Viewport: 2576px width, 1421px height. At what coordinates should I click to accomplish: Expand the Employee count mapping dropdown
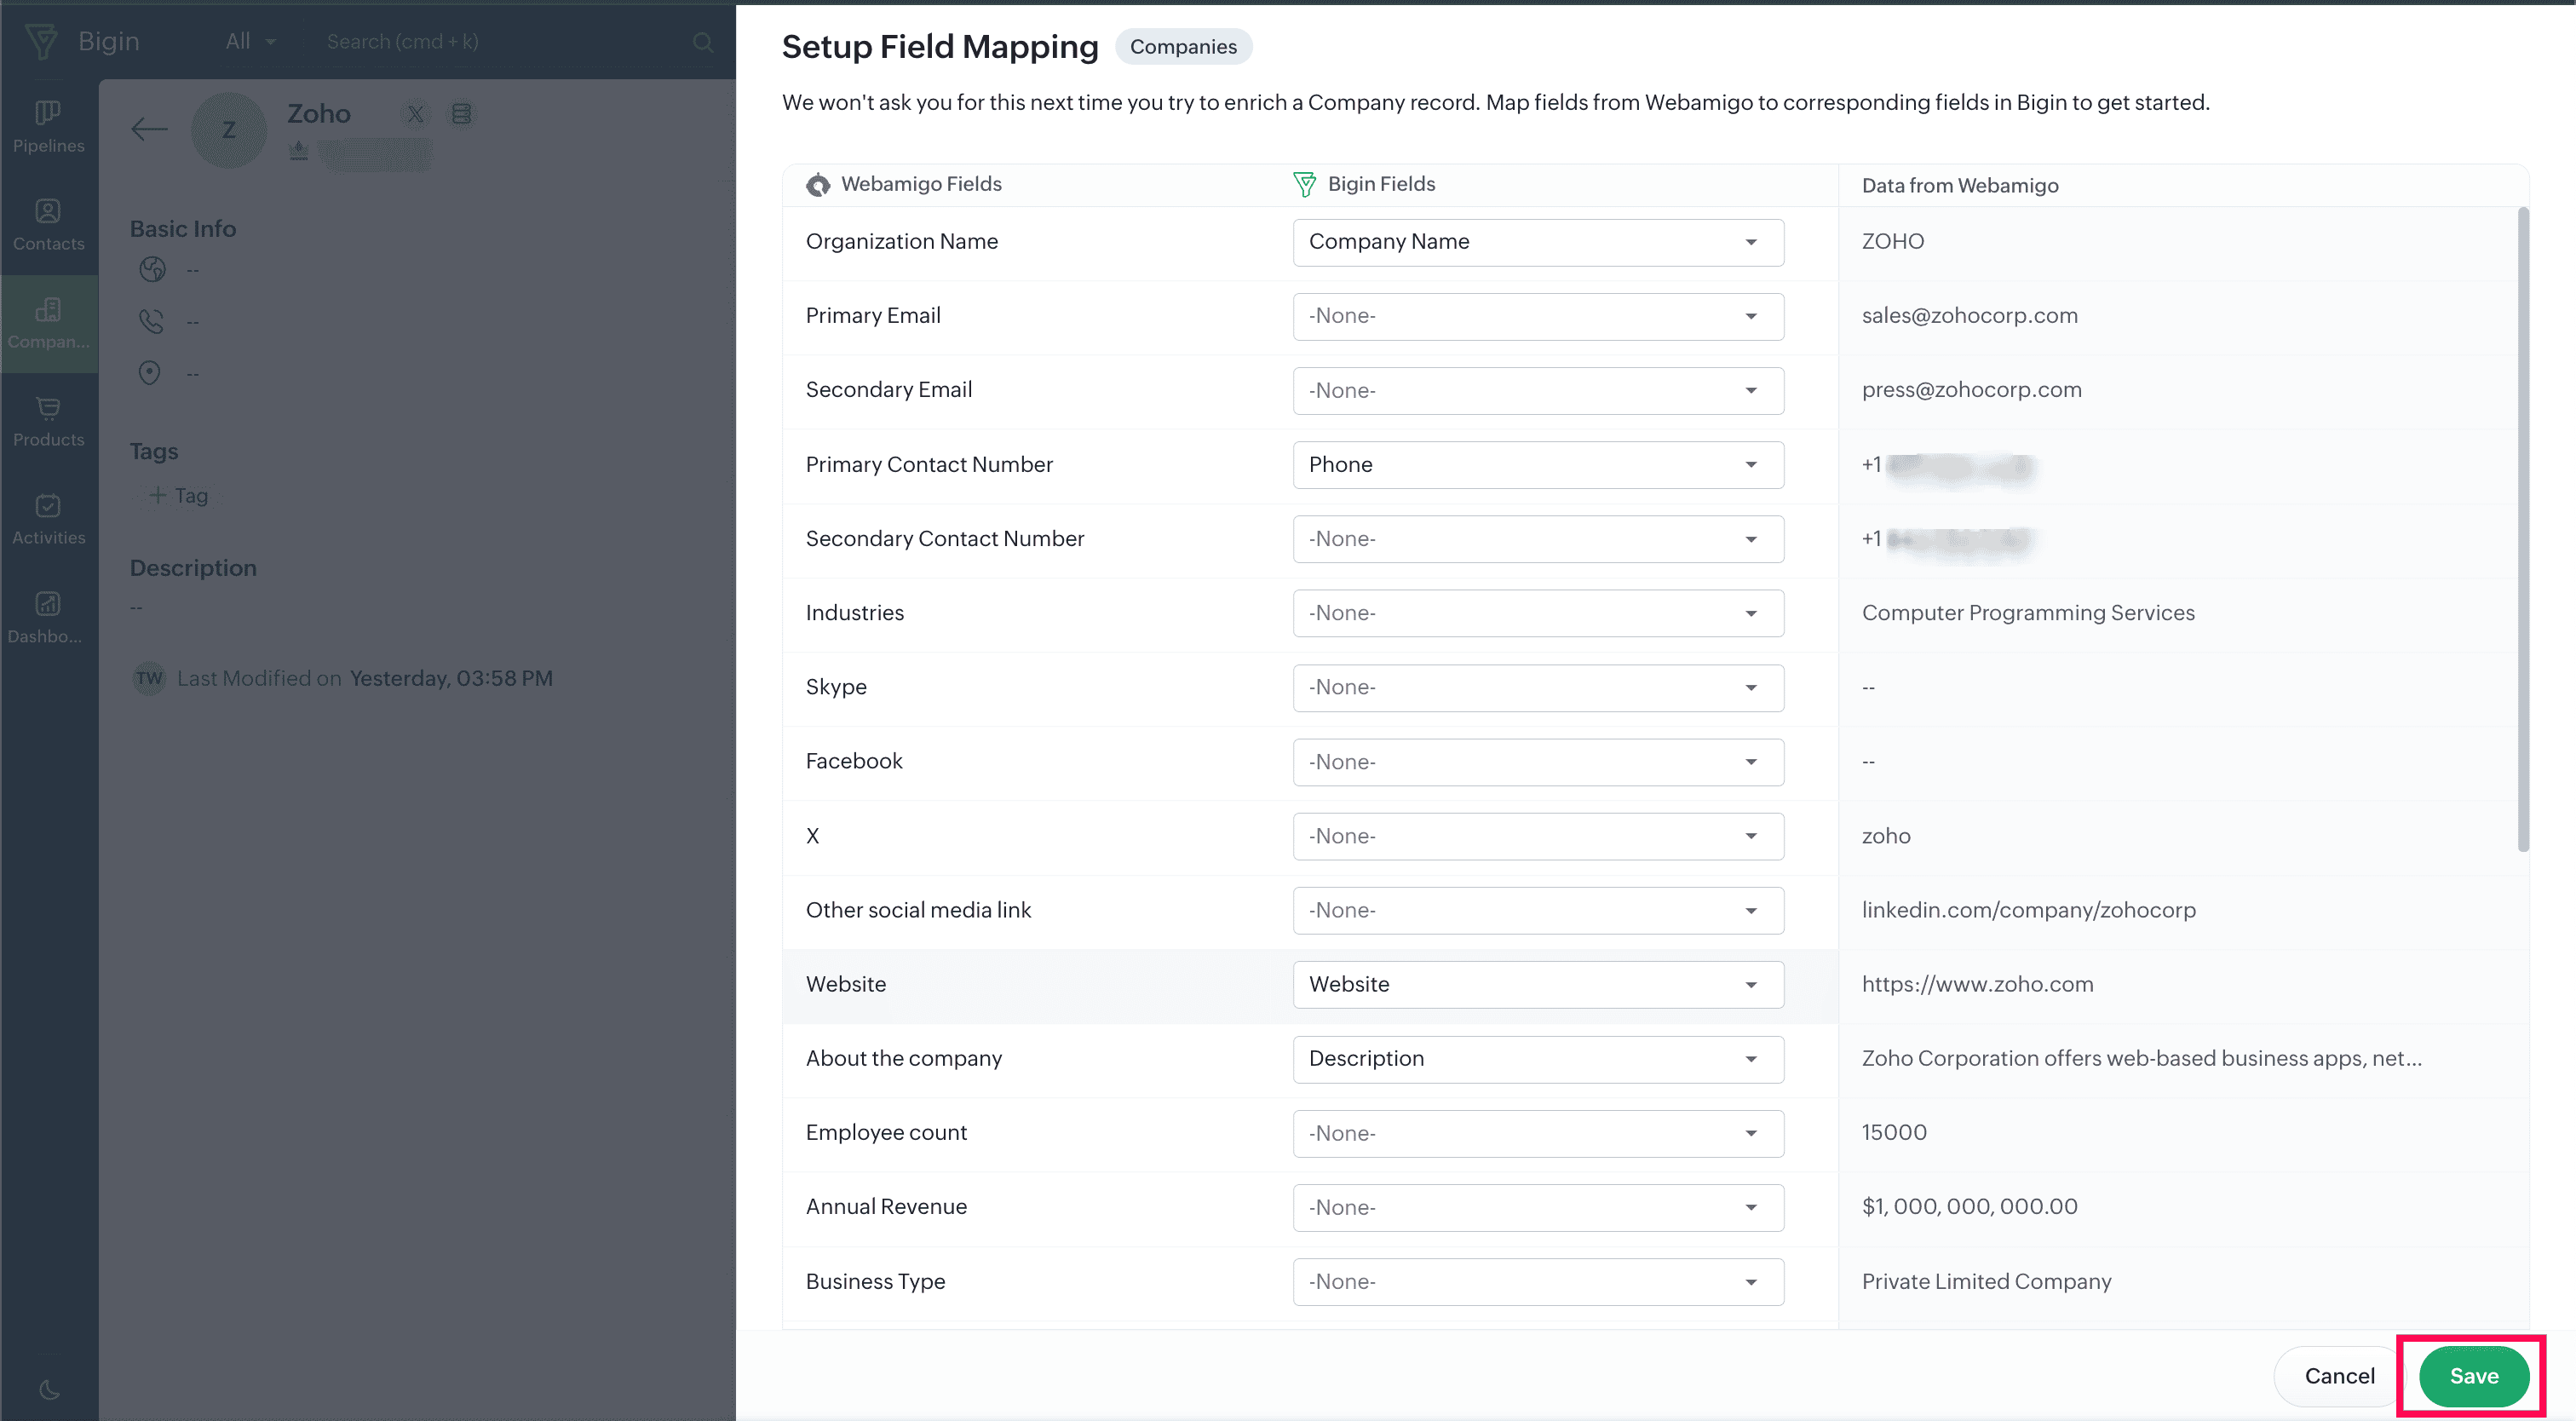click(x=1537, y=1133)
